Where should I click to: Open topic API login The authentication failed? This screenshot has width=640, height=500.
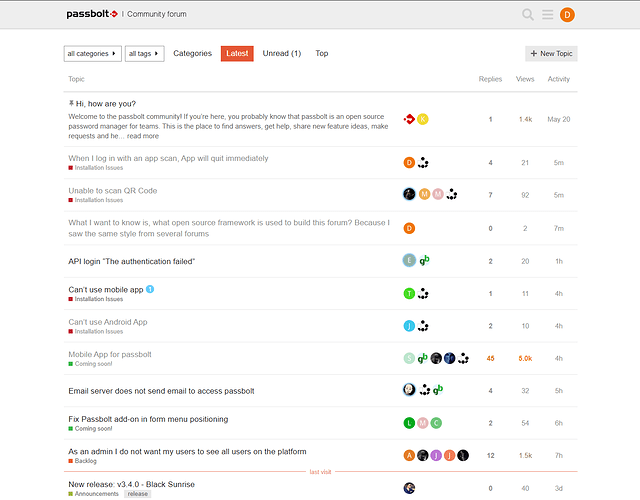click(131, 261)
